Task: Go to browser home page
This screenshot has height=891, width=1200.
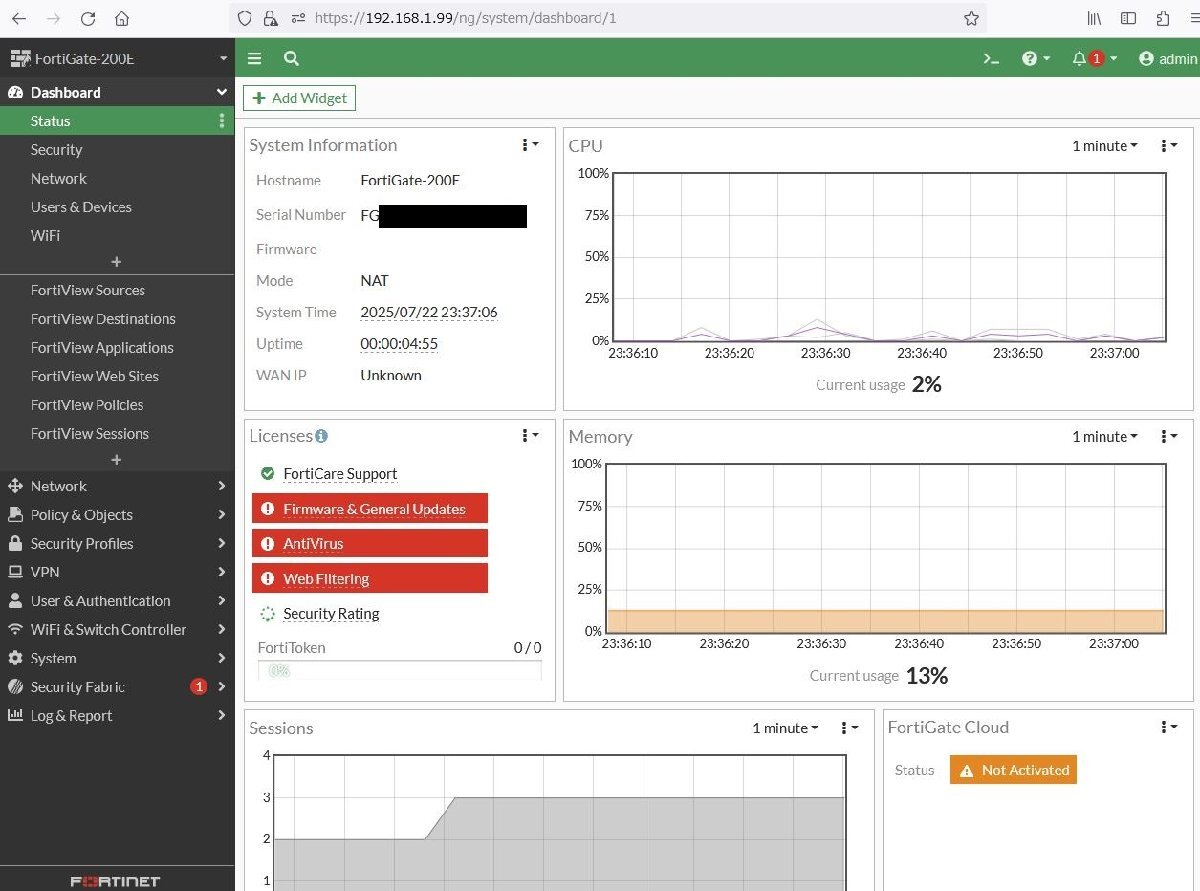Action: 122,18
